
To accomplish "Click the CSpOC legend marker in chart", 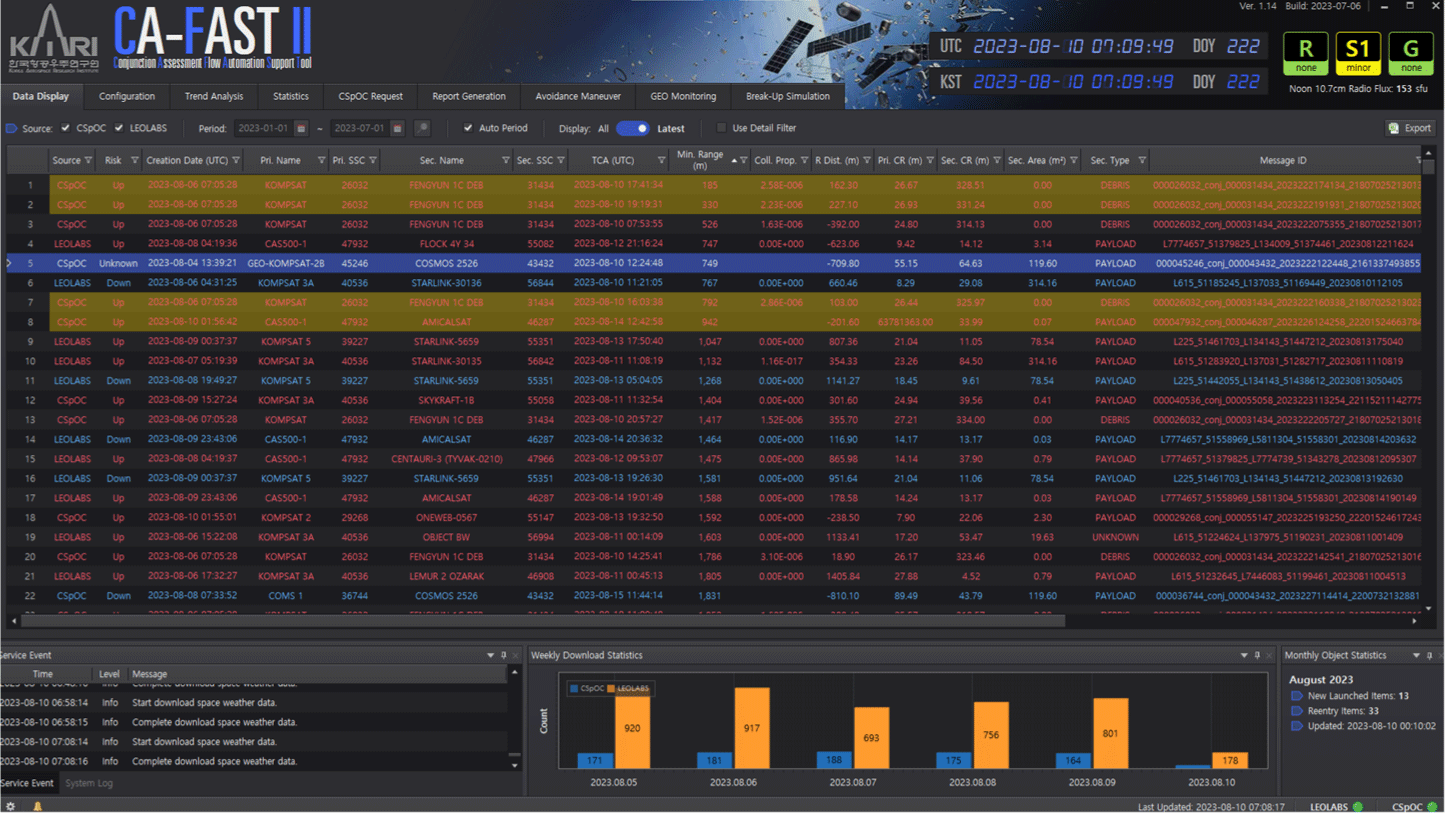I will (x=574, y=688).
